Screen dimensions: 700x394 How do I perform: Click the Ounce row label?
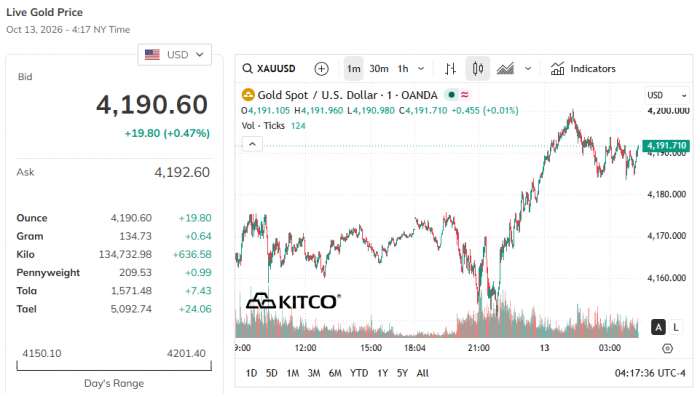(x=32, y=218)
